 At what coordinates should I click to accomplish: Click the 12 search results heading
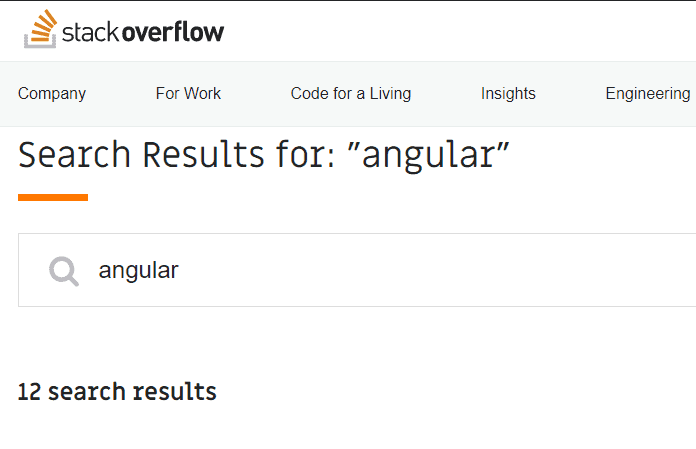point(117,392)
